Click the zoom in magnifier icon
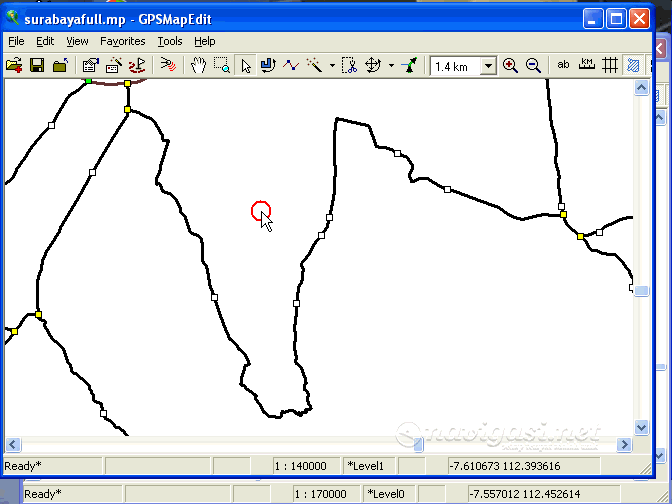The height and width of the screenshot is (504, 672). click(510, 65)
